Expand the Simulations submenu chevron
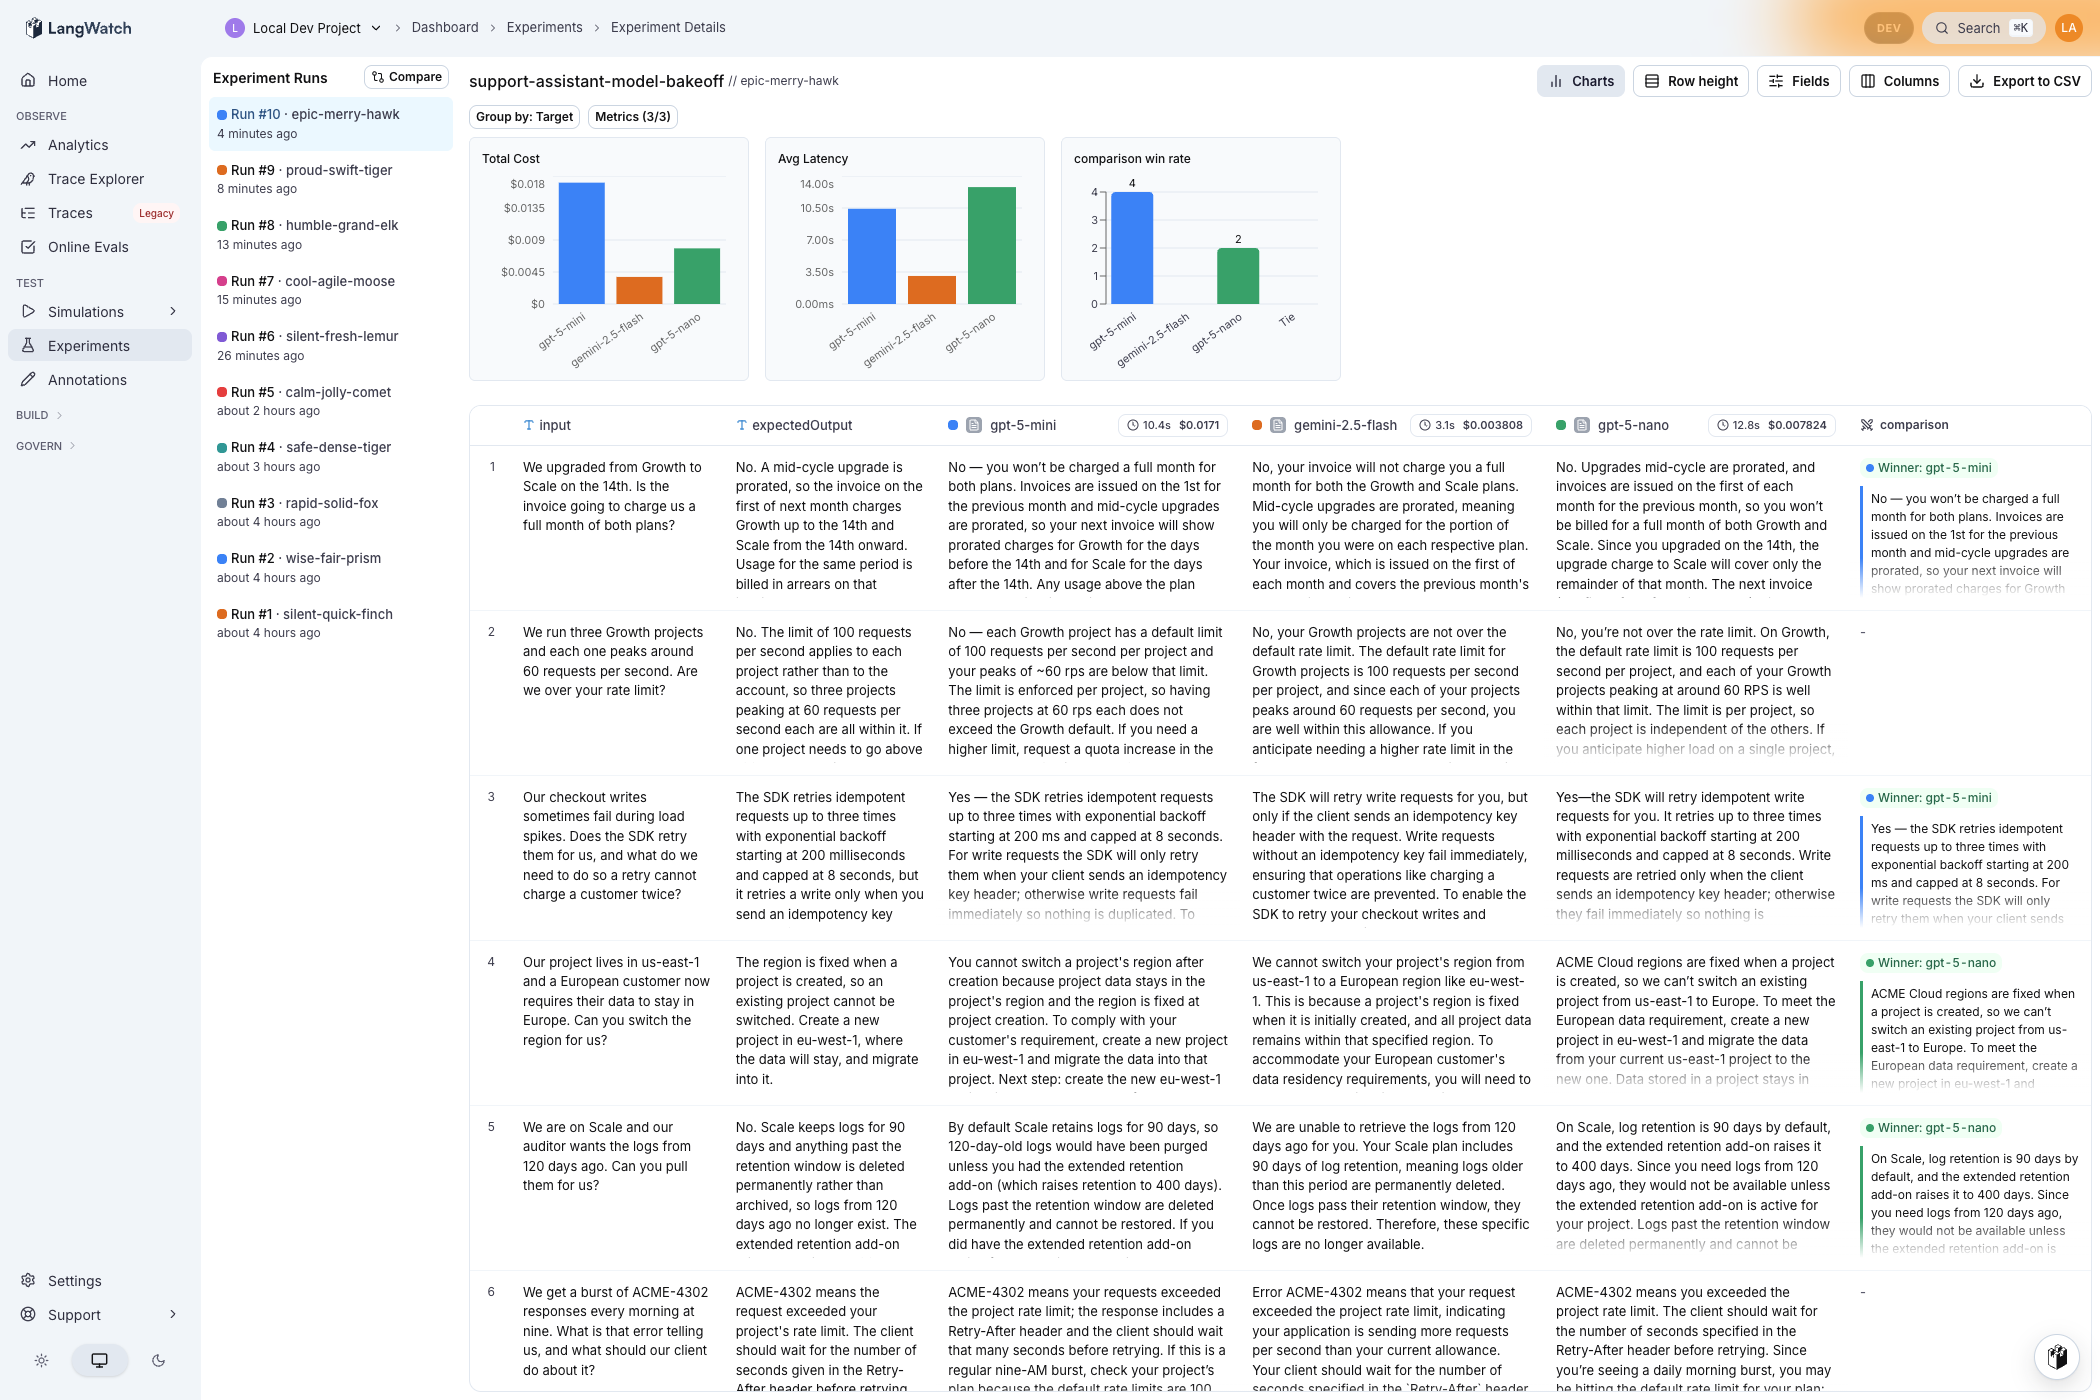This screenshot has height=1400, width=2100. (x=173, y=311)
